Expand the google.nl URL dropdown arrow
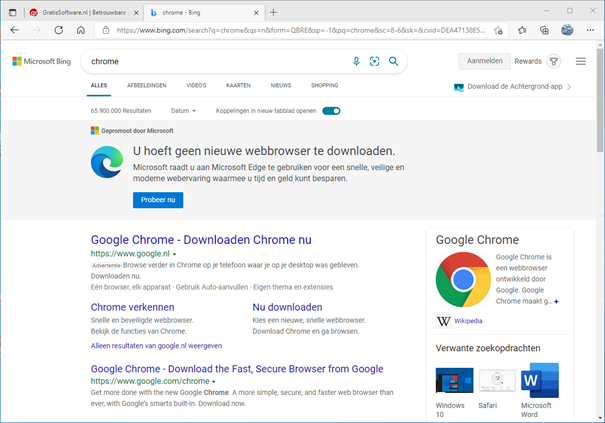 coord(174,254)
